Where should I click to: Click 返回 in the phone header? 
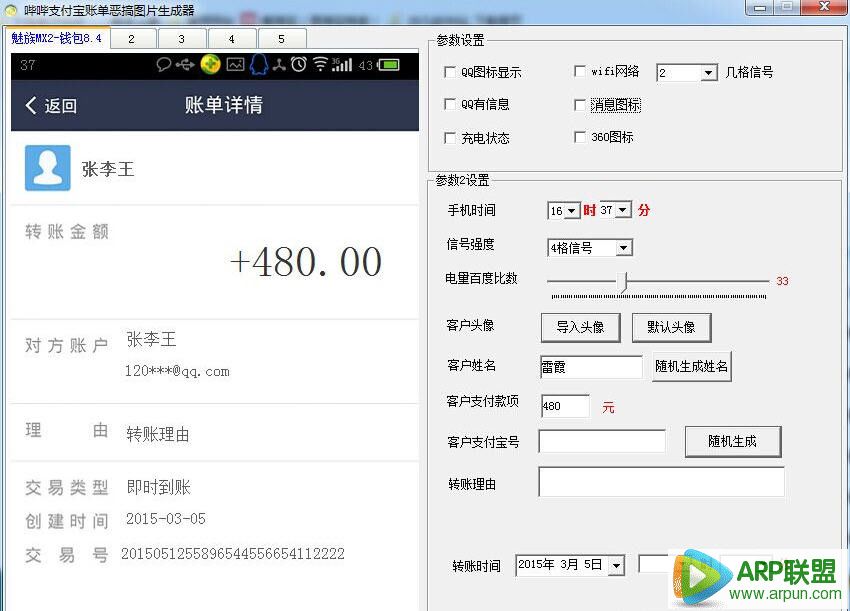[x=60, y=106]
